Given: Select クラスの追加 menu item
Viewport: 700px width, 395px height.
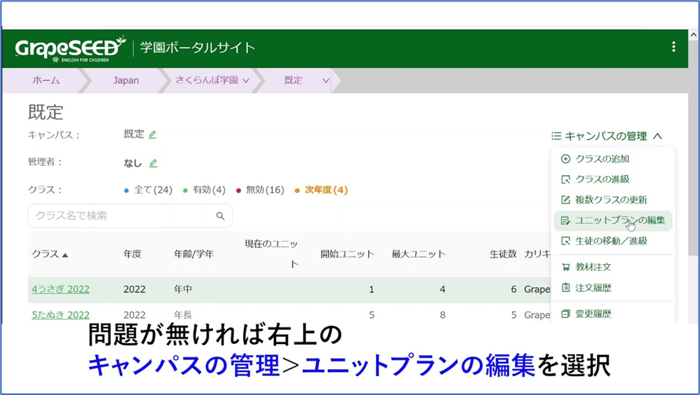Looking at the screenshot, I should point(612,159).
